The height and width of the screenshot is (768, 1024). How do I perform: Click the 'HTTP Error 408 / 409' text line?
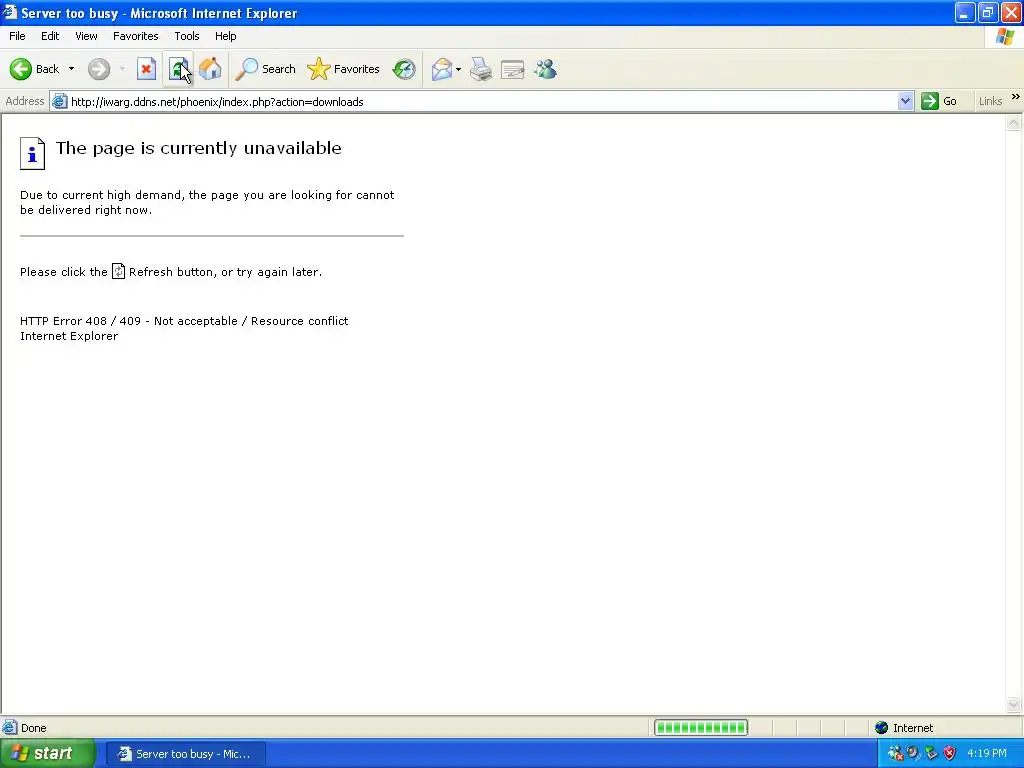[184, 321]
